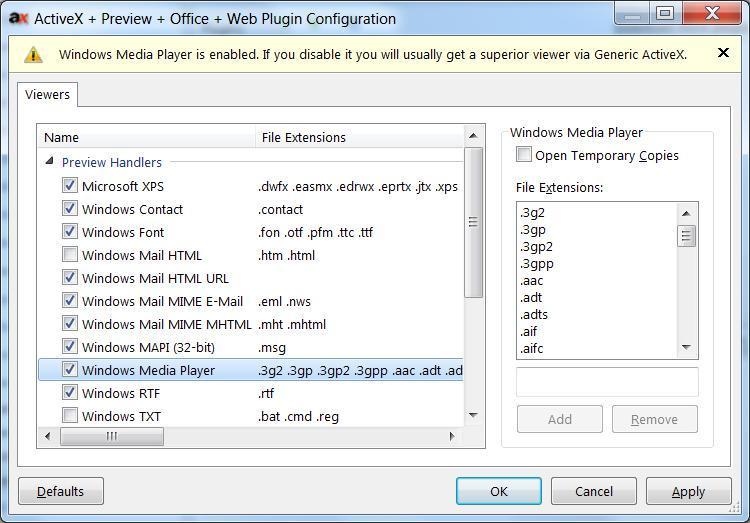
Task: Select the Viewers tab
Action: click(47, 95)
